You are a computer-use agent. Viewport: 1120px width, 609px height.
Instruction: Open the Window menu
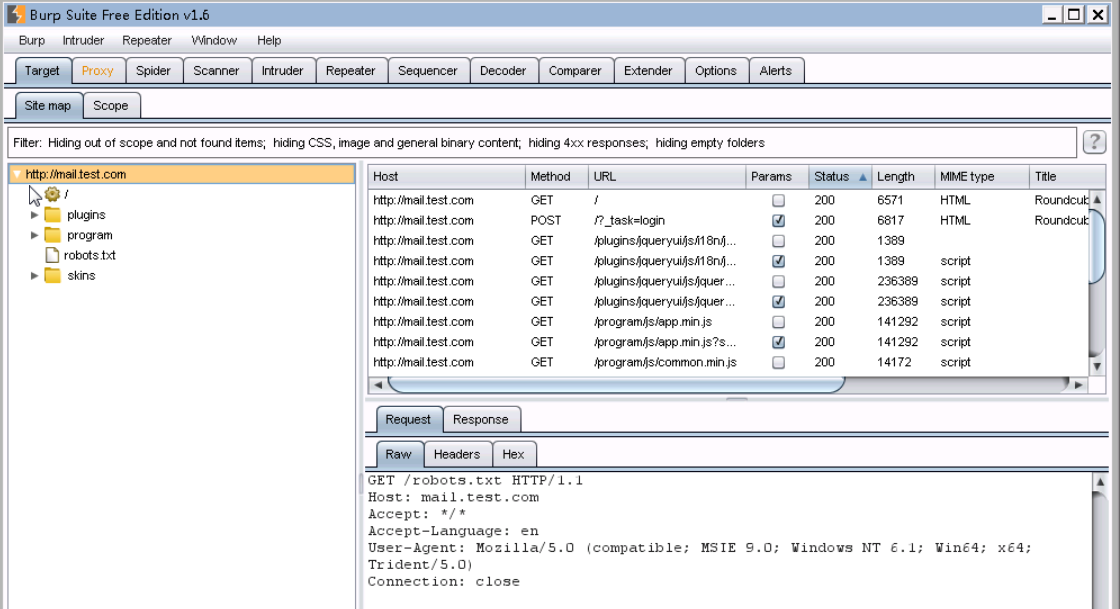214,41
